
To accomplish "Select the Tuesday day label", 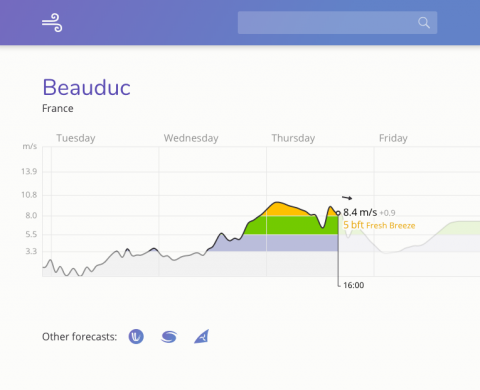I will click(76, 138).
